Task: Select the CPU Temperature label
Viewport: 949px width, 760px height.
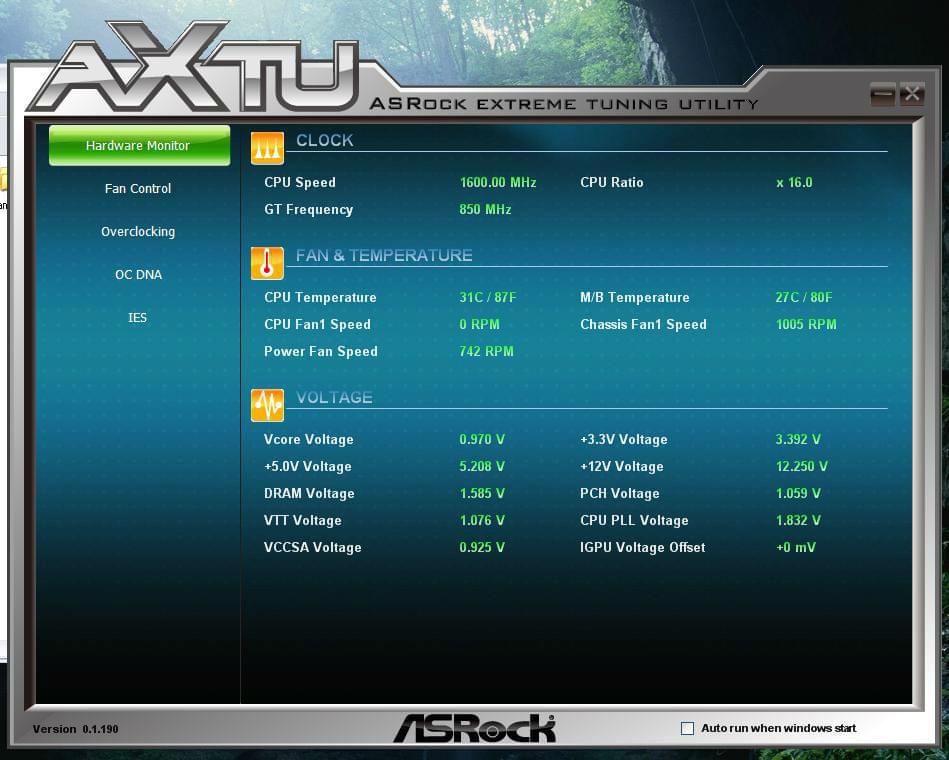Action: [320, 297]
